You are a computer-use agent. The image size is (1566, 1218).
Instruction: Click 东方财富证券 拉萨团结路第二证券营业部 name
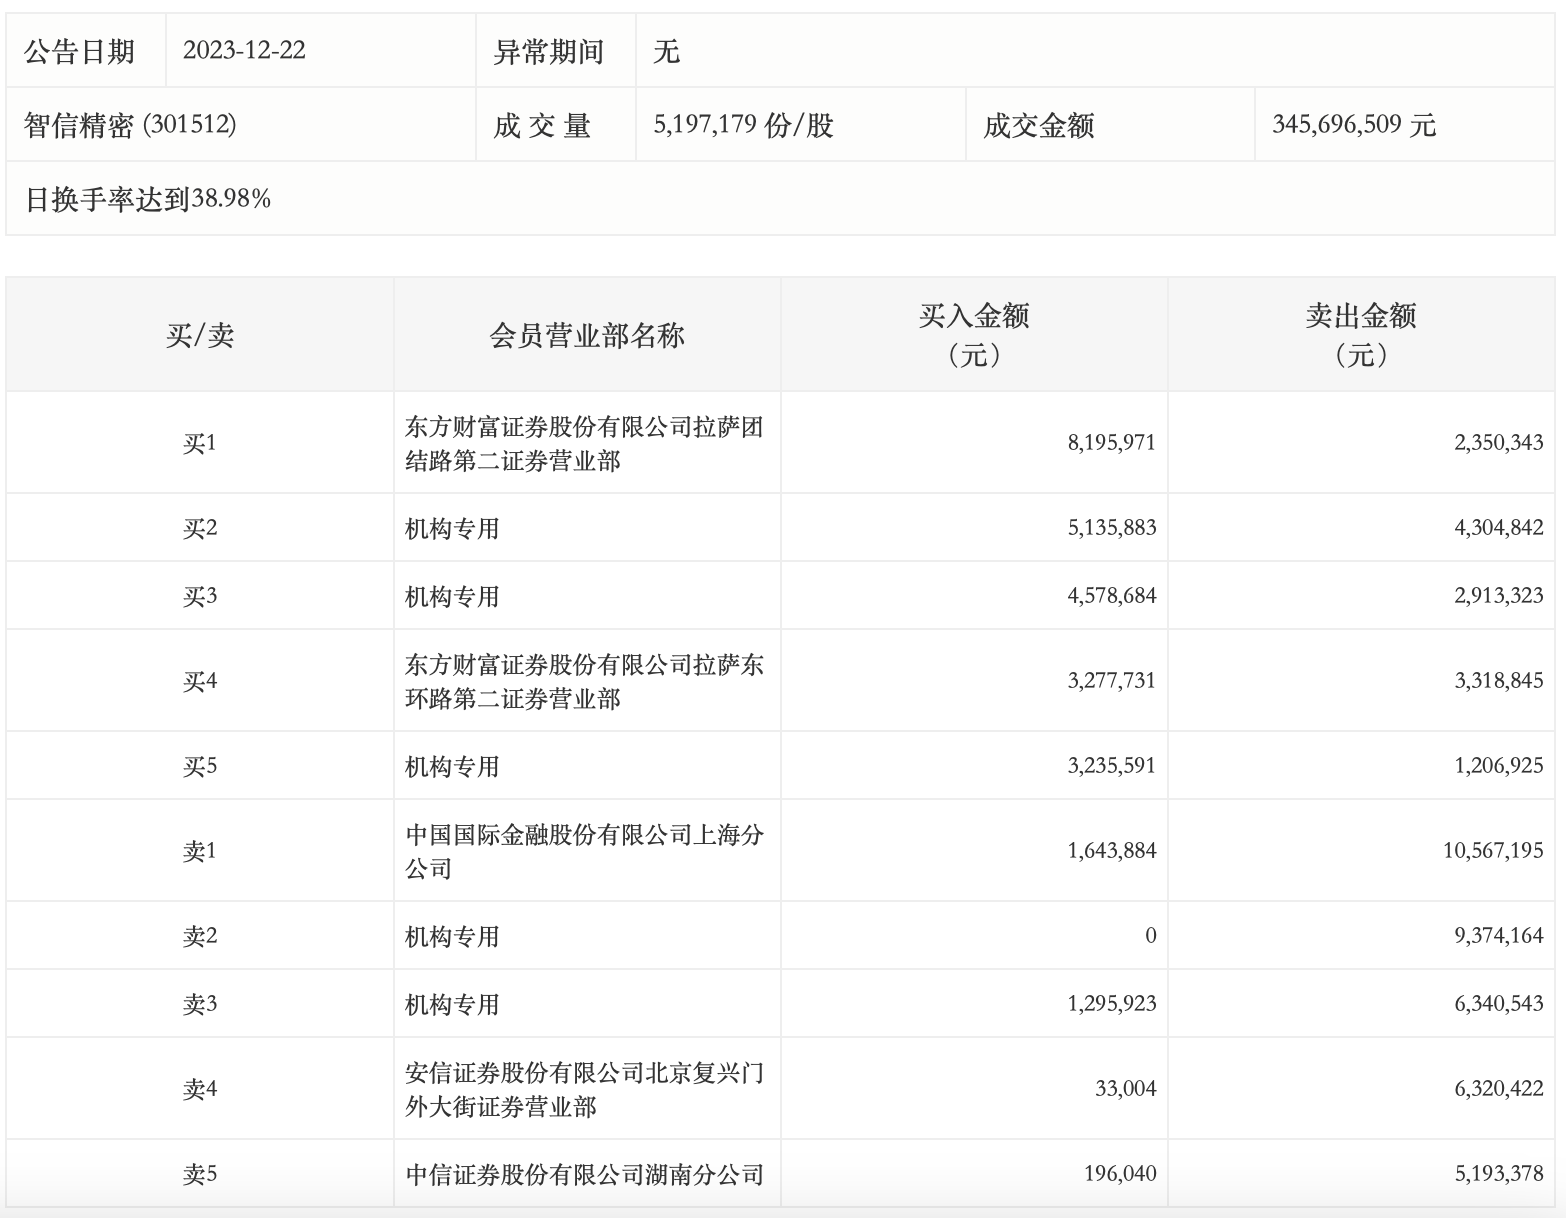point(584,443)
